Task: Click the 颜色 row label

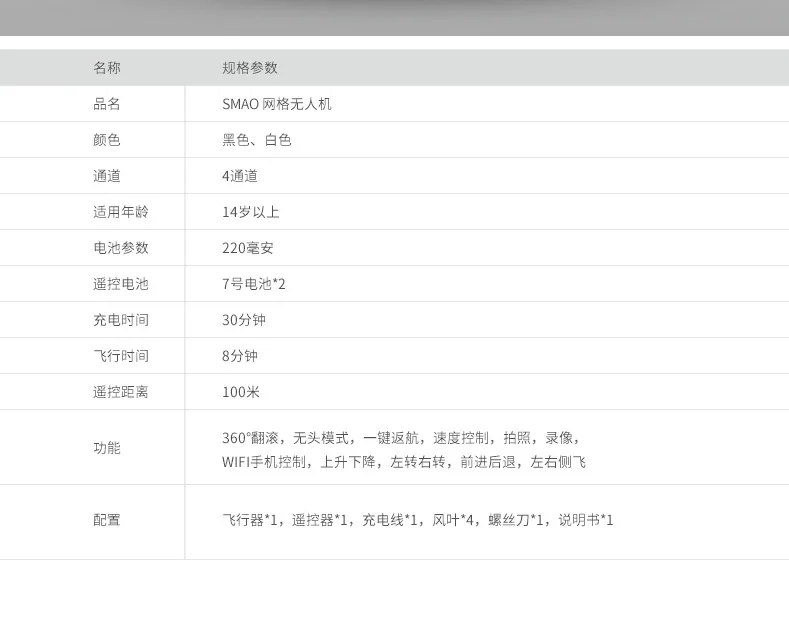Action: point(107,139)
